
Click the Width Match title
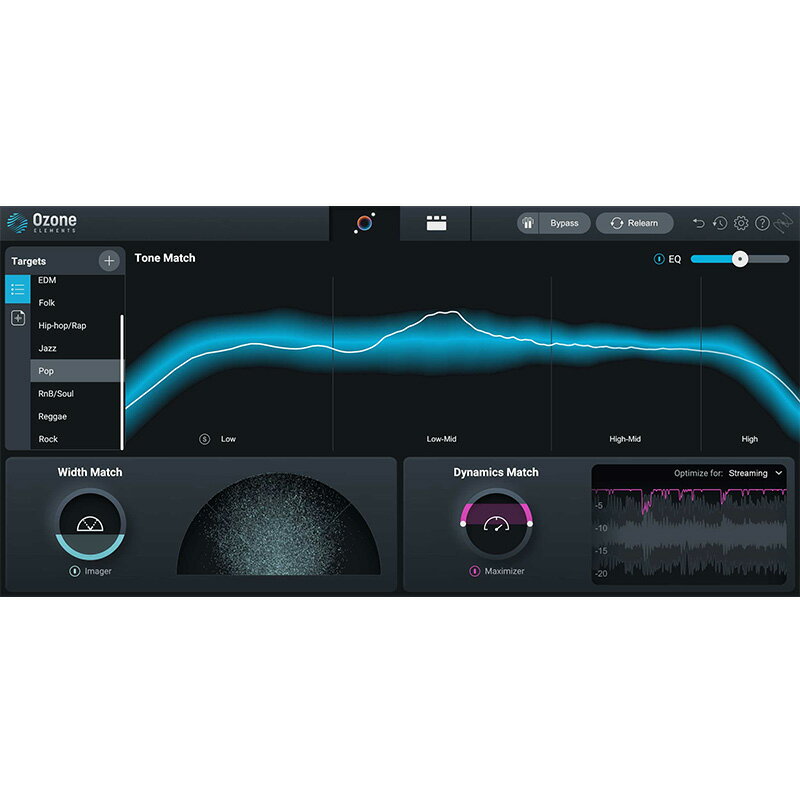90,472
